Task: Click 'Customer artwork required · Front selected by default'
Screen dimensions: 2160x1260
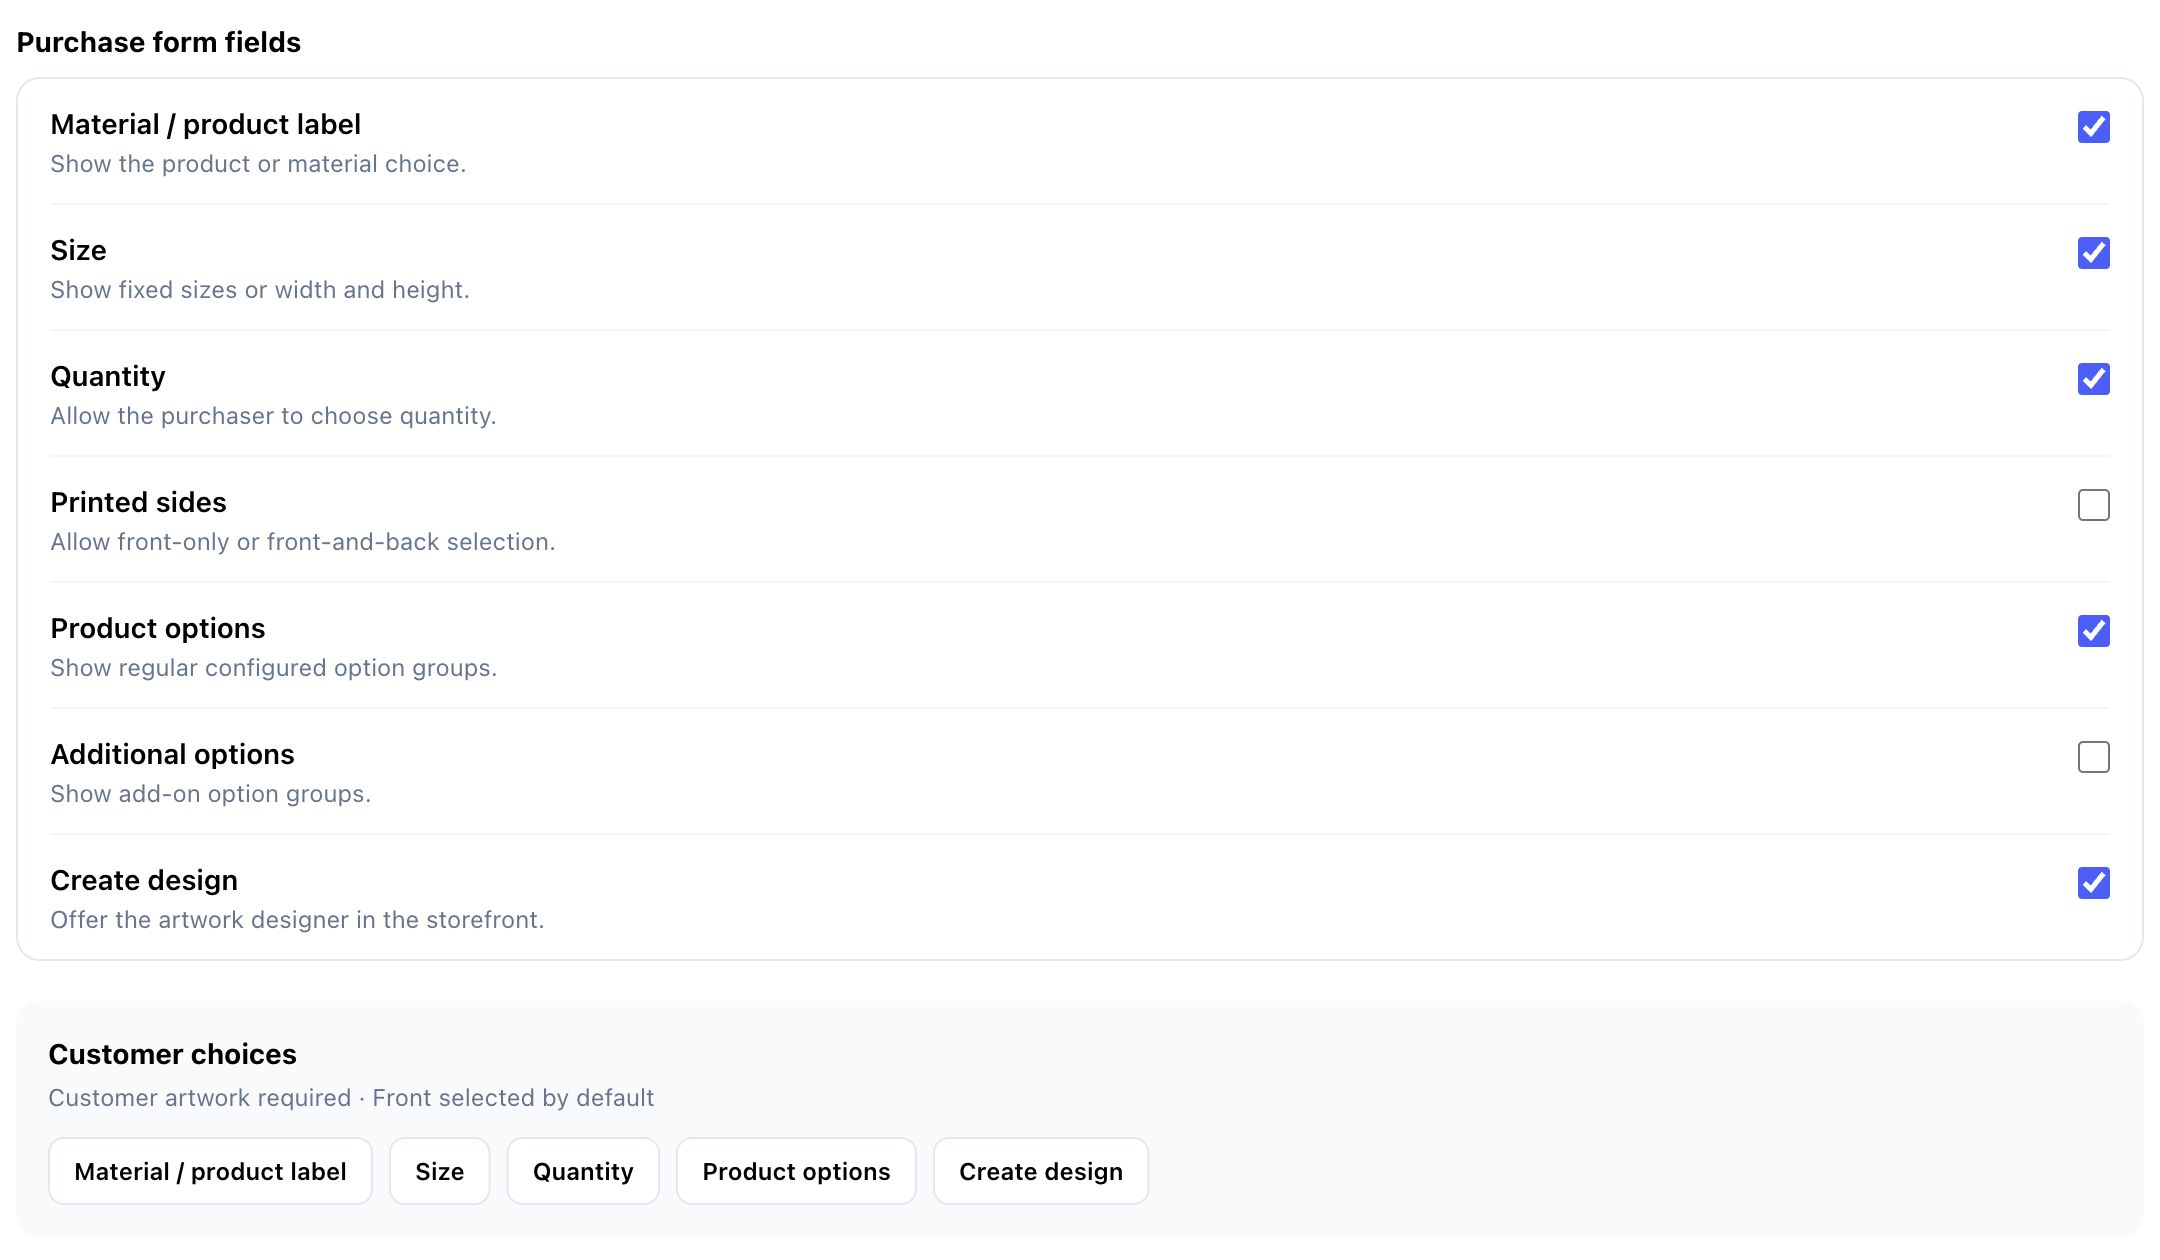Action: 351,1098
